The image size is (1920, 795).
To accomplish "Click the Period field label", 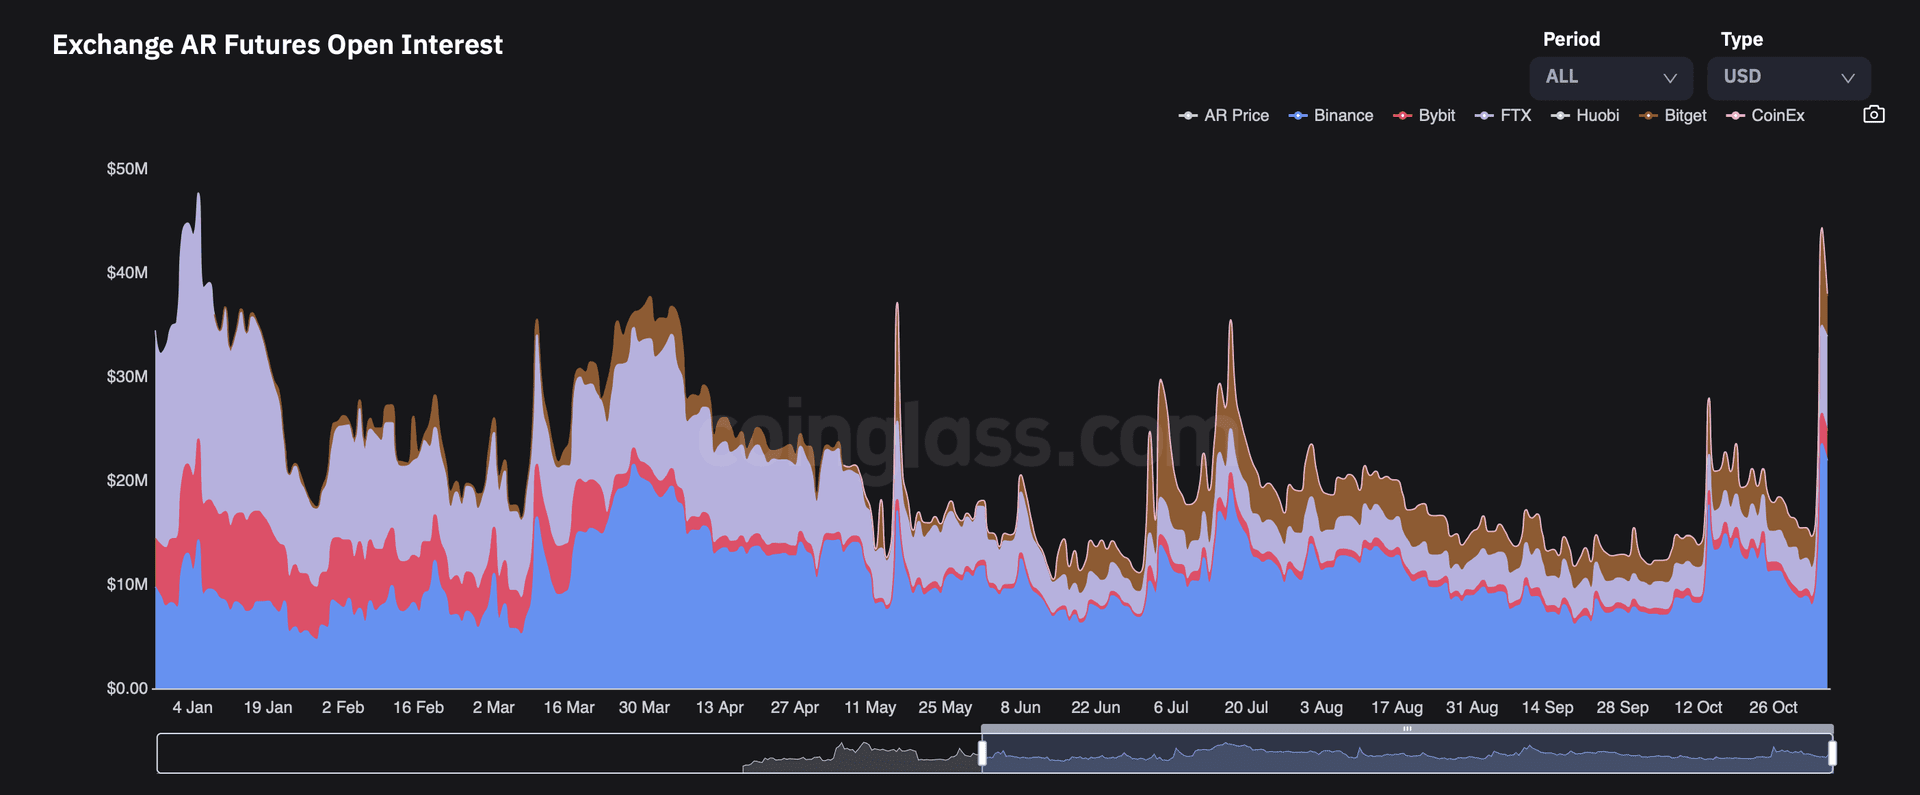I will [1572, 39].
